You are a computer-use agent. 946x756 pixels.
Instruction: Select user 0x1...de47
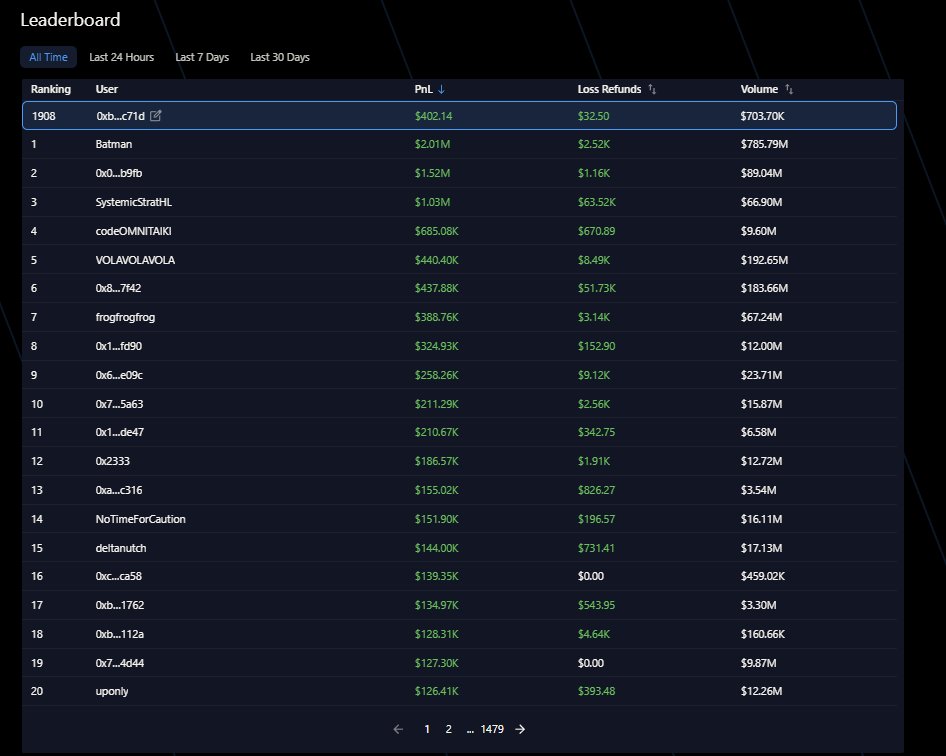pyautogui.click(x=119, y=432)
